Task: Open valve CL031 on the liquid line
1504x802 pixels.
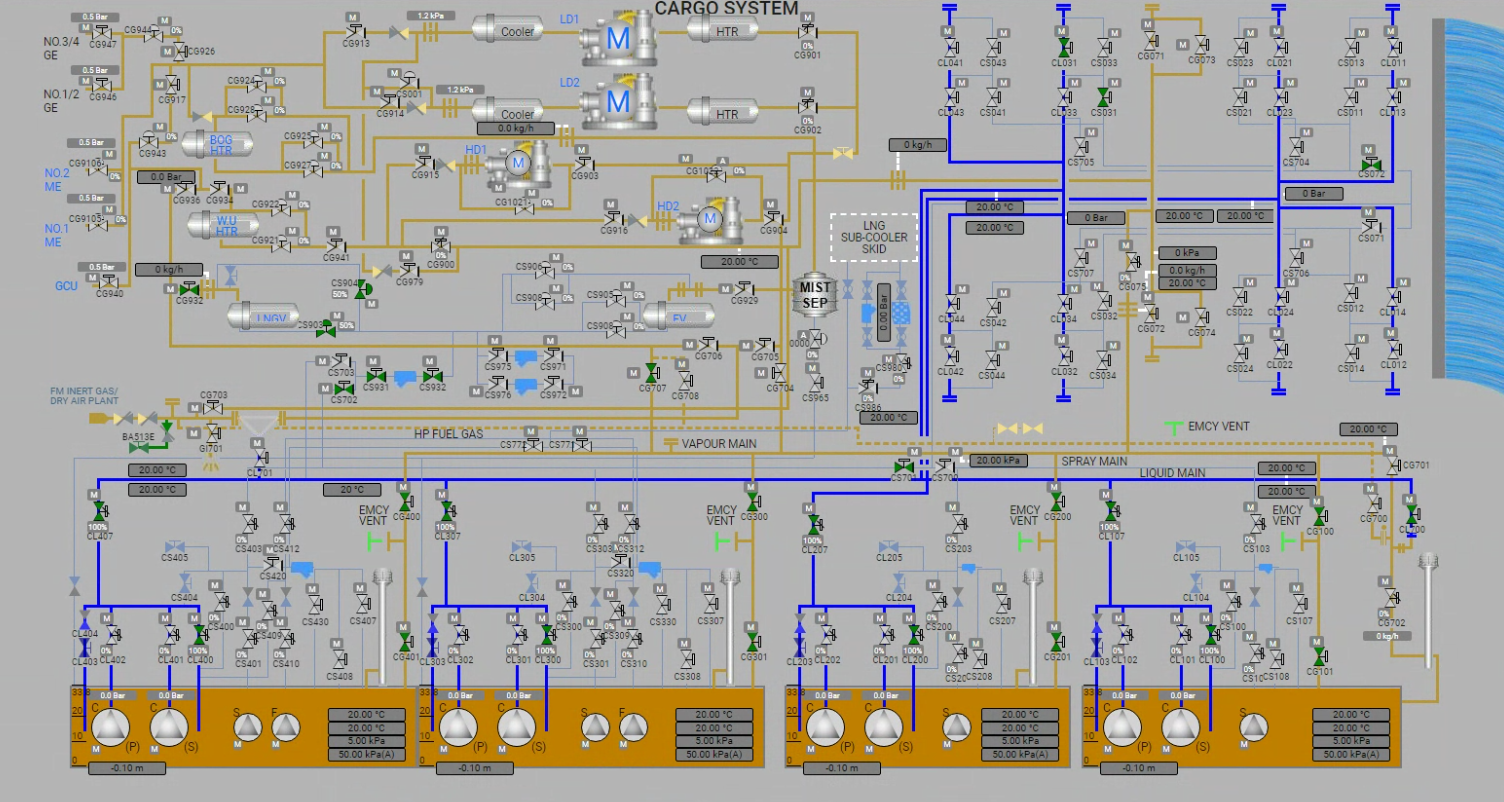Action: [1063, 47]
